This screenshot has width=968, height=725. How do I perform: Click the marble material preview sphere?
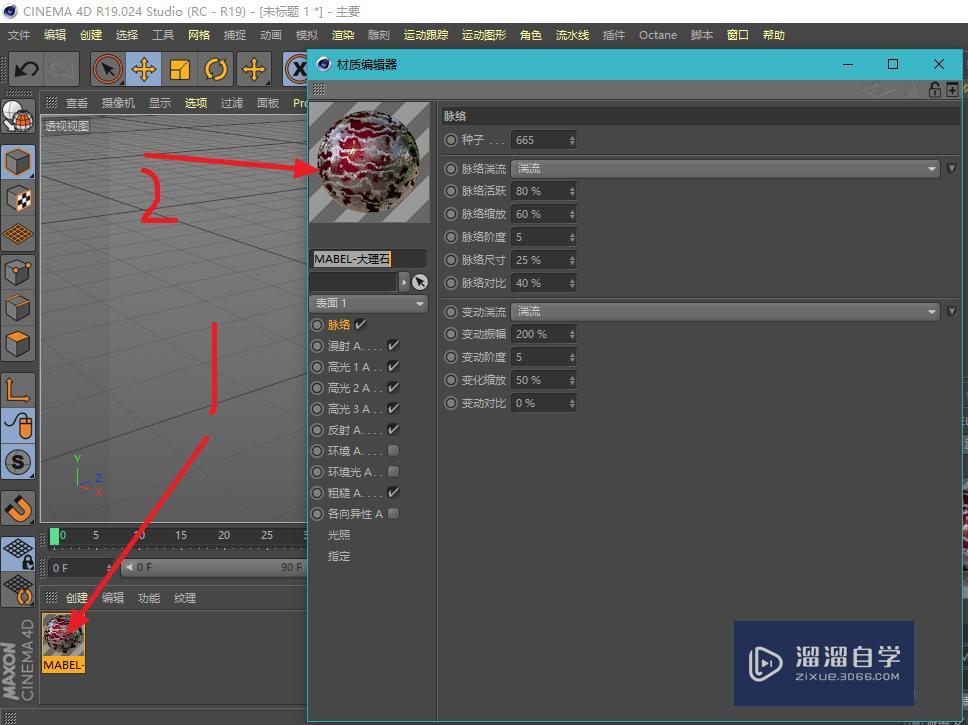(369, 162)
